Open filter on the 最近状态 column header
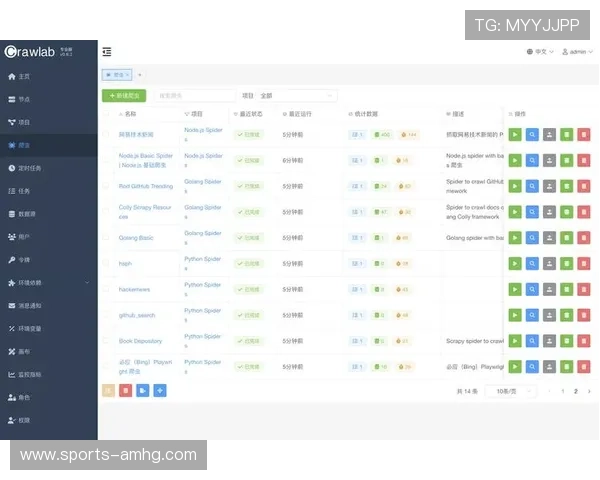Viewport: 600px width, 480px height. click(236, 114)
